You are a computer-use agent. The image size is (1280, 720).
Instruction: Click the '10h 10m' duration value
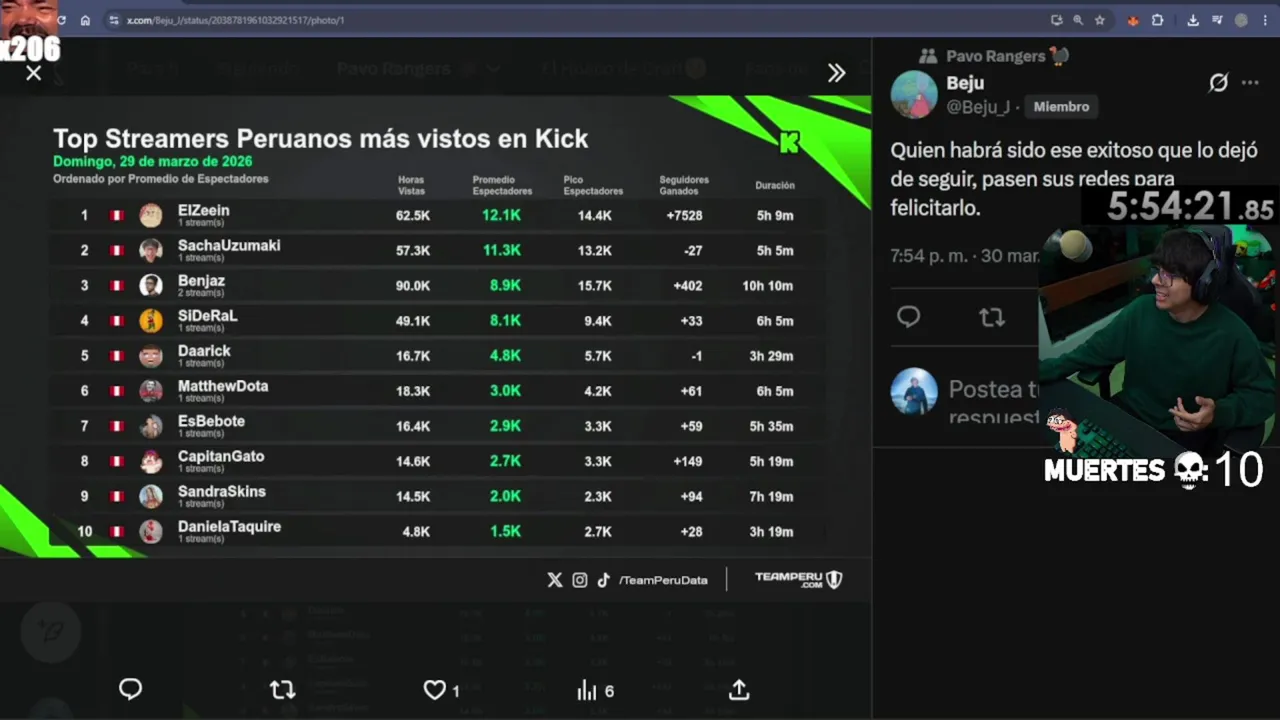pyautogui.click(x=767, y=286)
